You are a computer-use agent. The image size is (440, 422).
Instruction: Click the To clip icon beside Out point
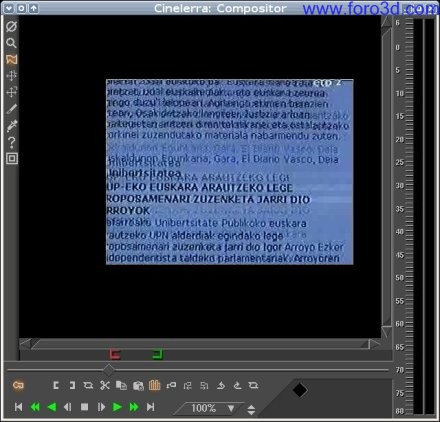(x=88, y=386)
